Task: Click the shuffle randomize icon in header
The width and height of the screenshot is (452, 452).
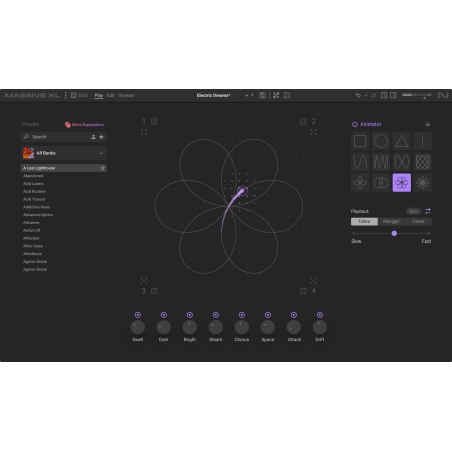Action: point(276,95)
